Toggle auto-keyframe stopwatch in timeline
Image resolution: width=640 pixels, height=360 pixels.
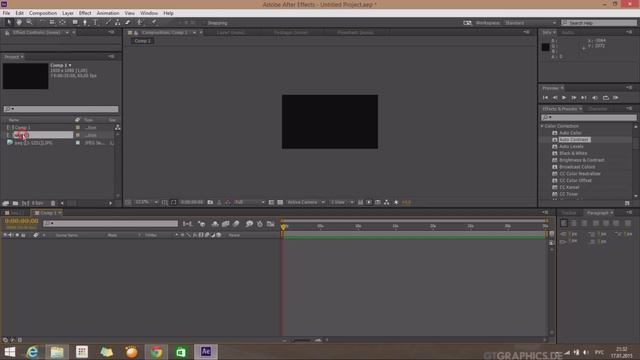(260, 224)
